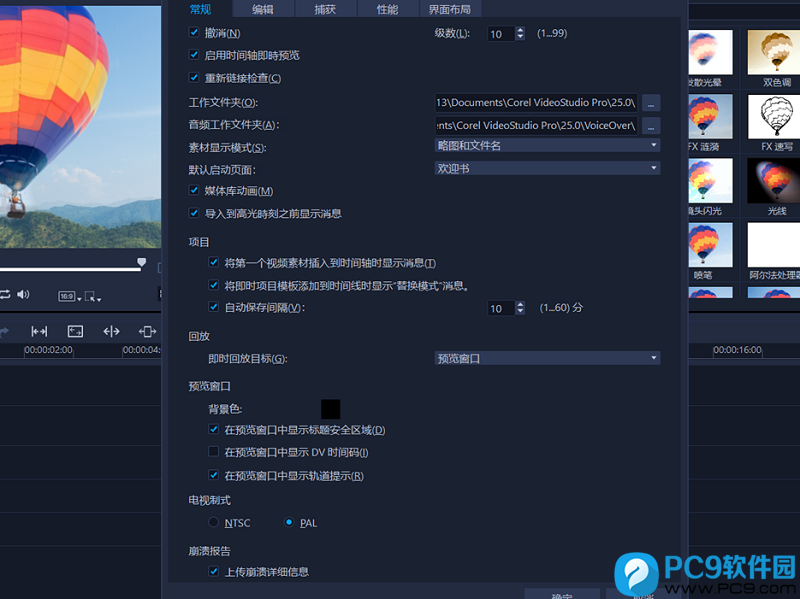Toggle 上传崩溃详细信息 checkbox
The width and height of the screenshot is (800, 599).
214,571
